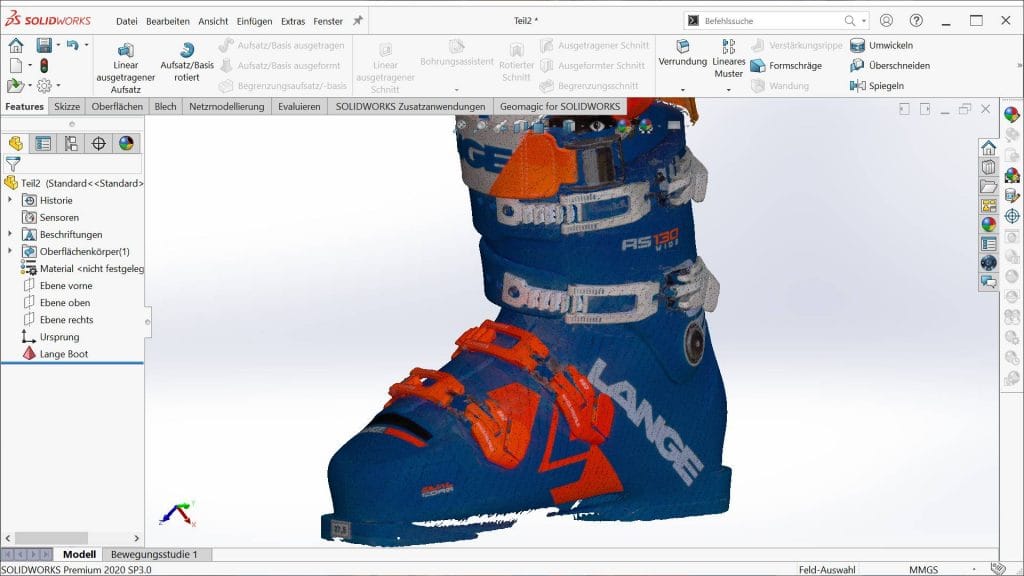
Task: Switch to the Geomagic for SOLIDWORKS tab
Action: [x=560, y=106]
